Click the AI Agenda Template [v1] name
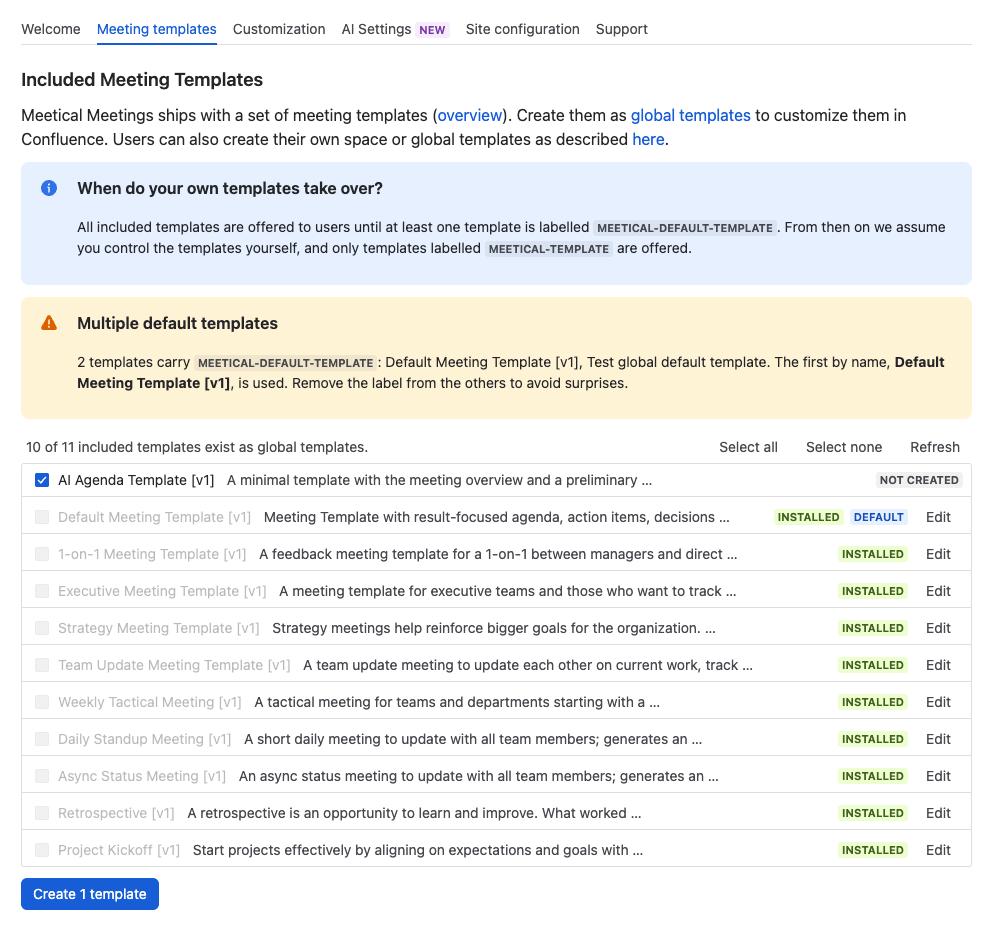Screen dimensions: 985x925 (136, 480)
